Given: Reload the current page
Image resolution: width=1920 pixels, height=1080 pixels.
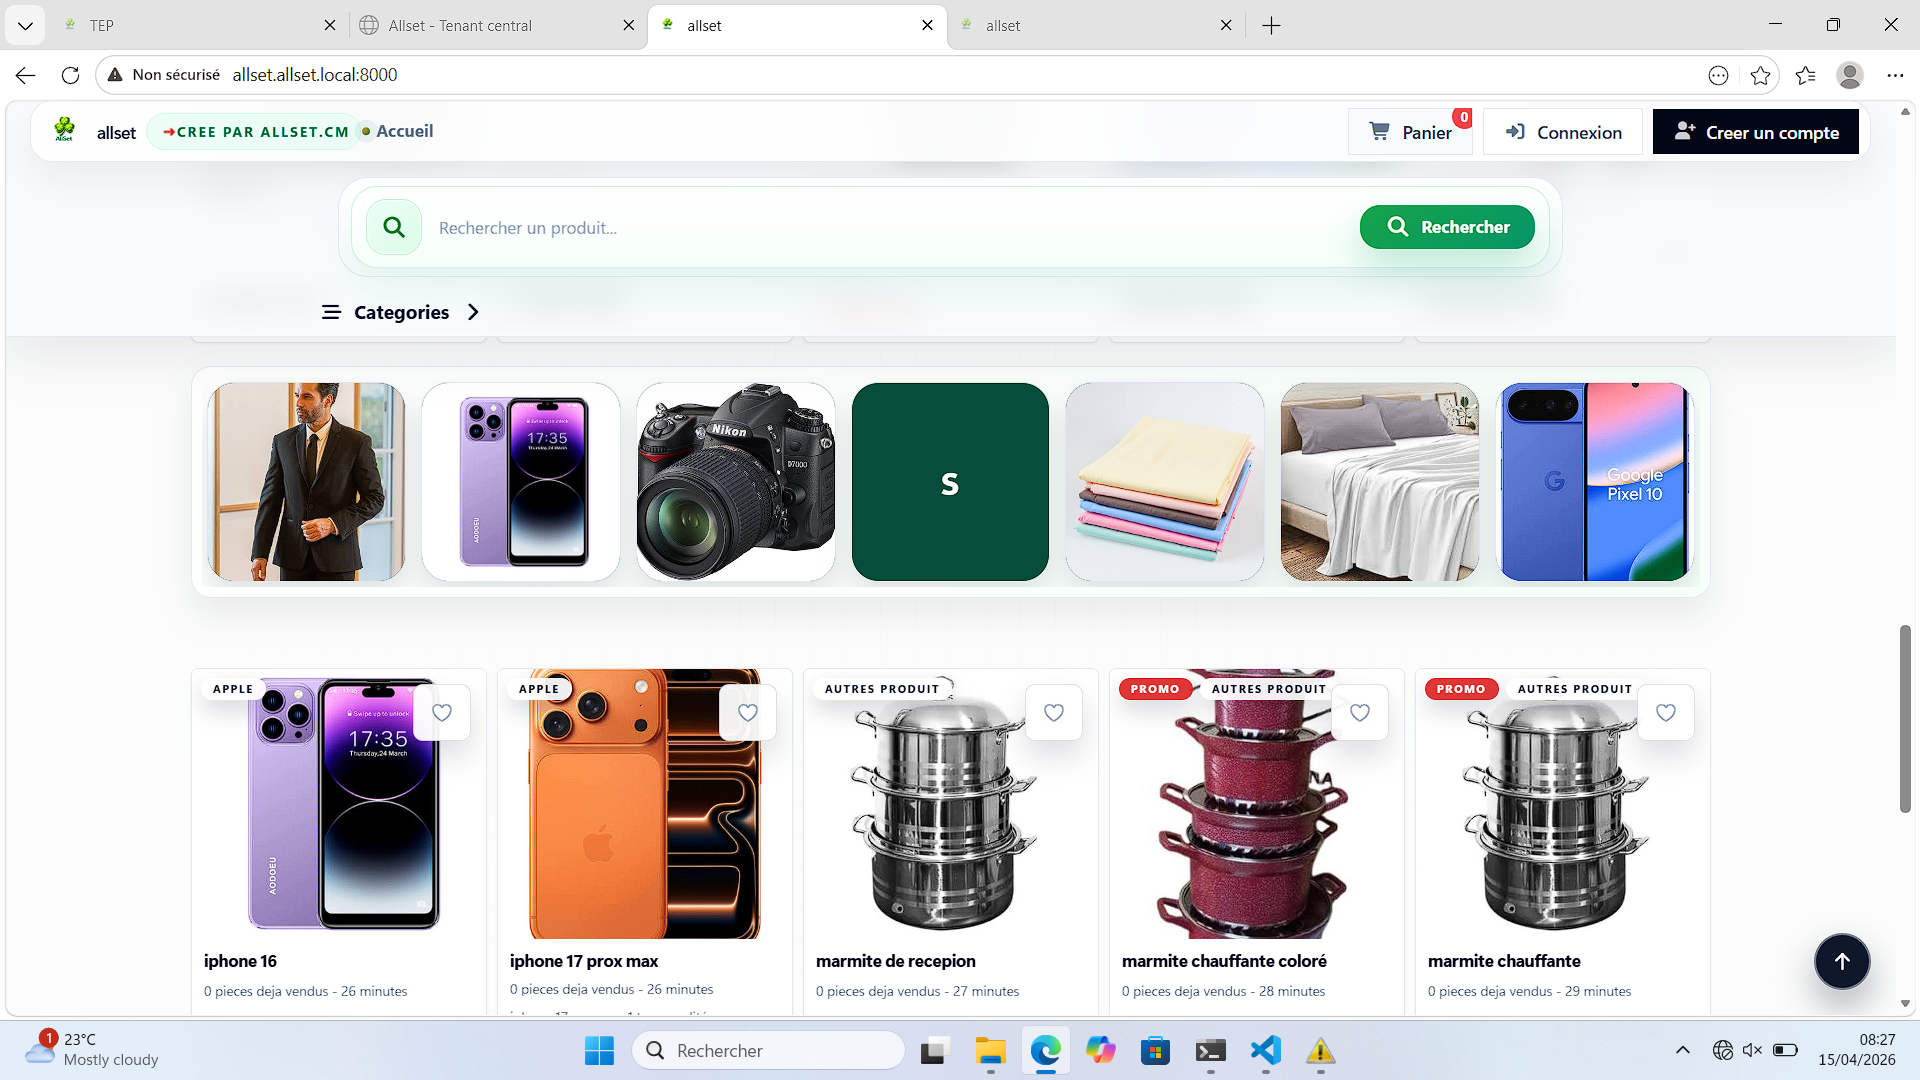Looking at the screenshot, I should tap(70, 75).
